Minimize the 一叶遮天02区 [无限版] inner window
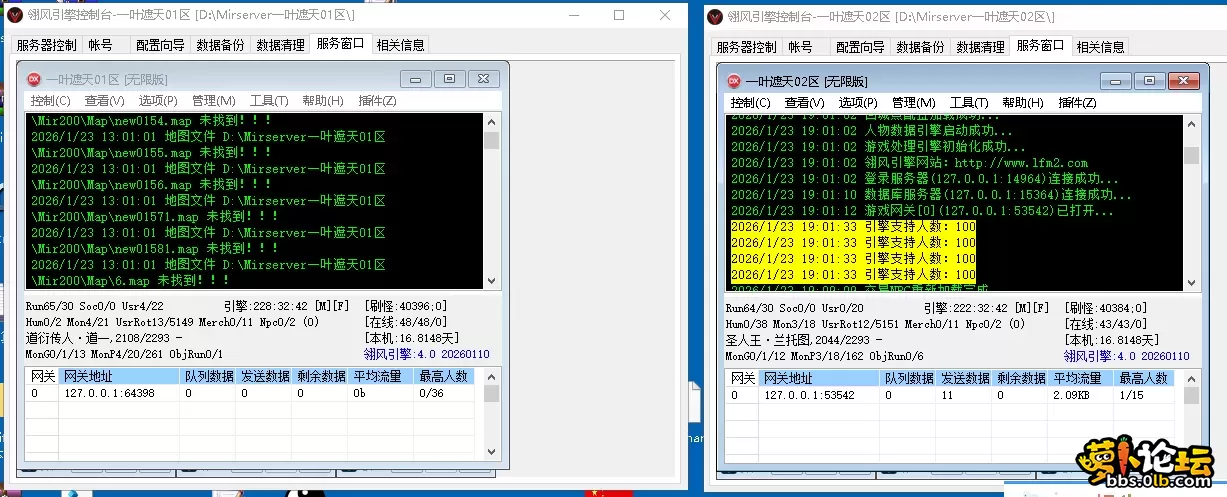This screenshot has height=497, width=1227. (x=1116, y=81)
